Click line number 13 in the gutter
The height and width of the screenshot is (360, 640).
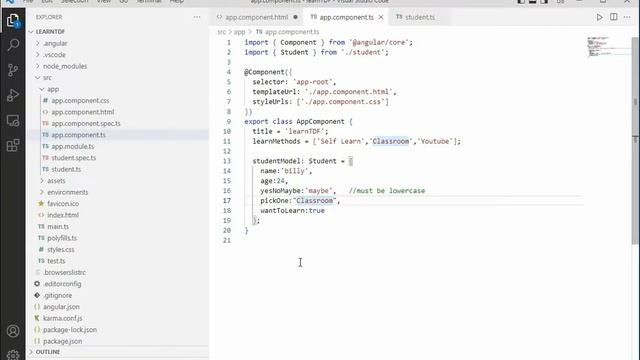227,161
